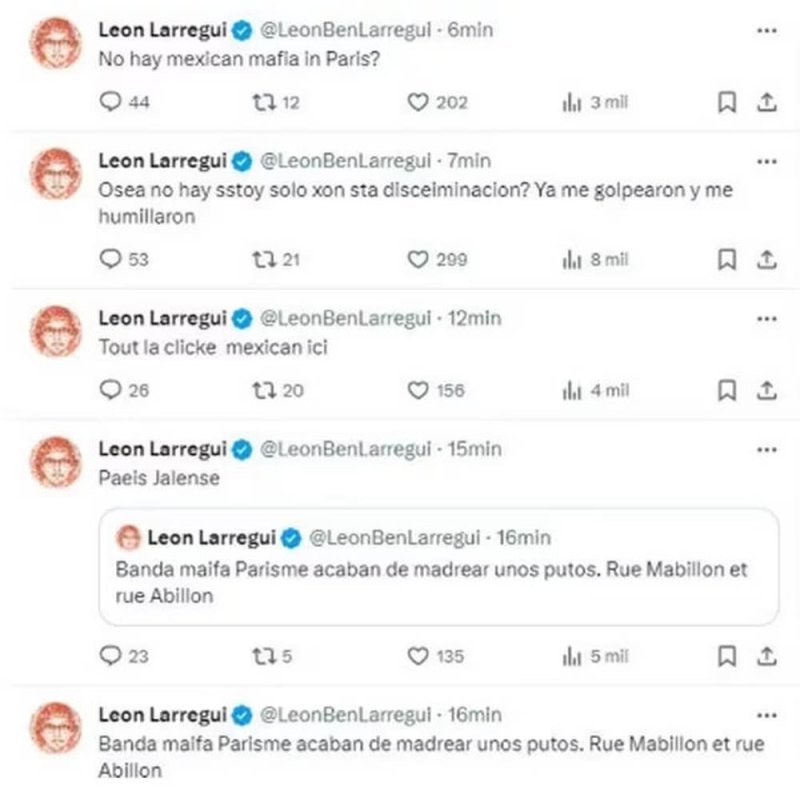
Task: Share the tweet posted 6min ago
Action: point(766,102)
